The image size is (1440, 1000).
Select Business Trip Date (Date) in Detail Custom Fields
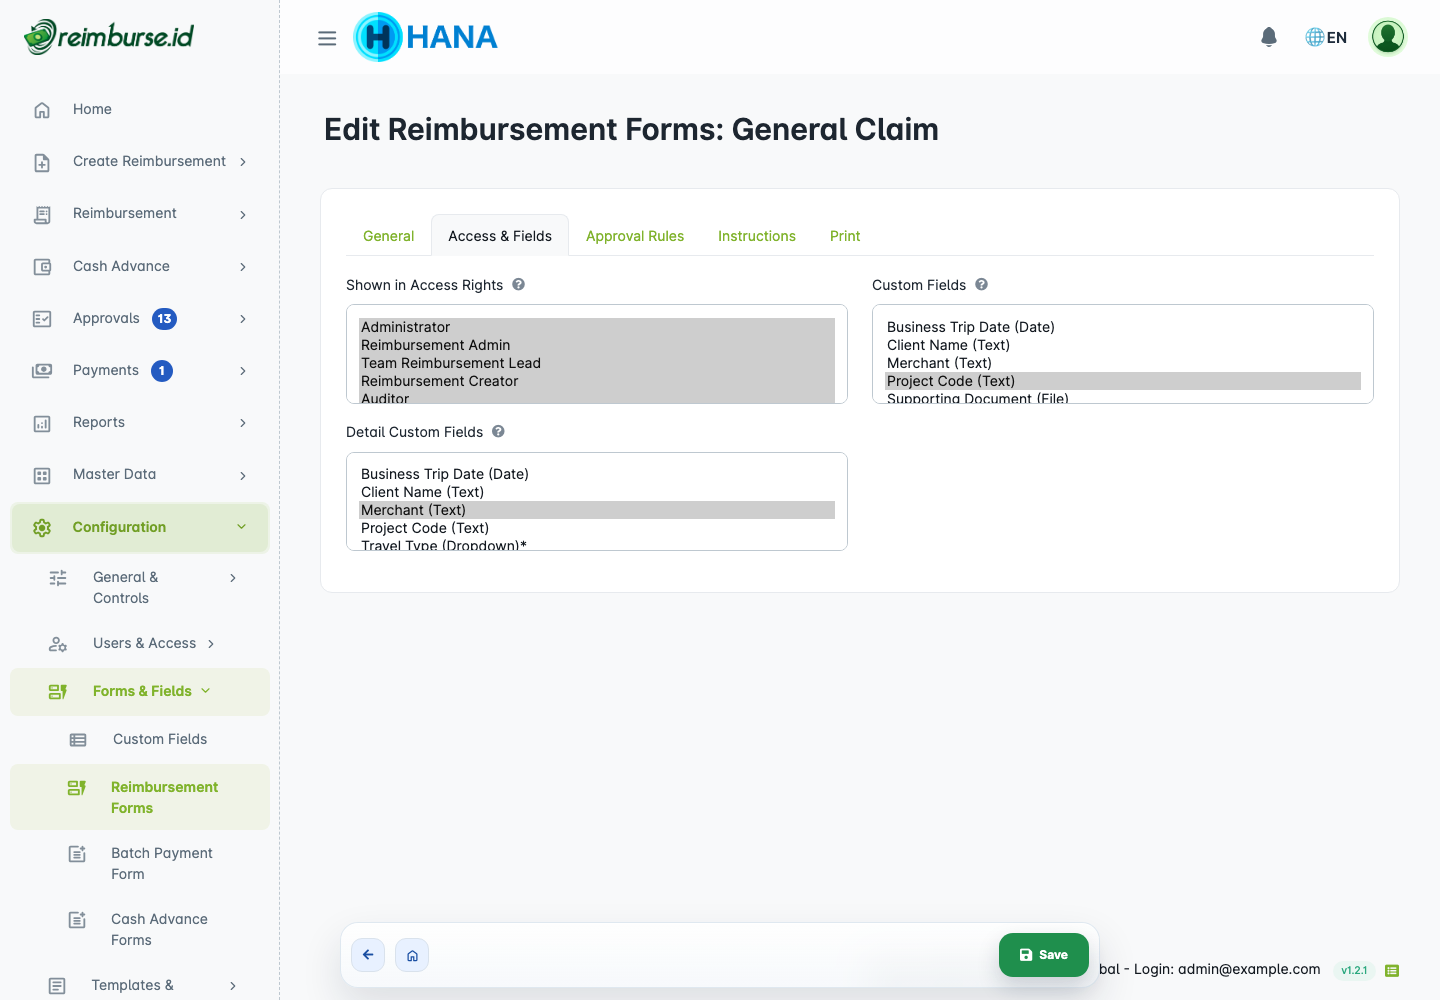(597, 474)
